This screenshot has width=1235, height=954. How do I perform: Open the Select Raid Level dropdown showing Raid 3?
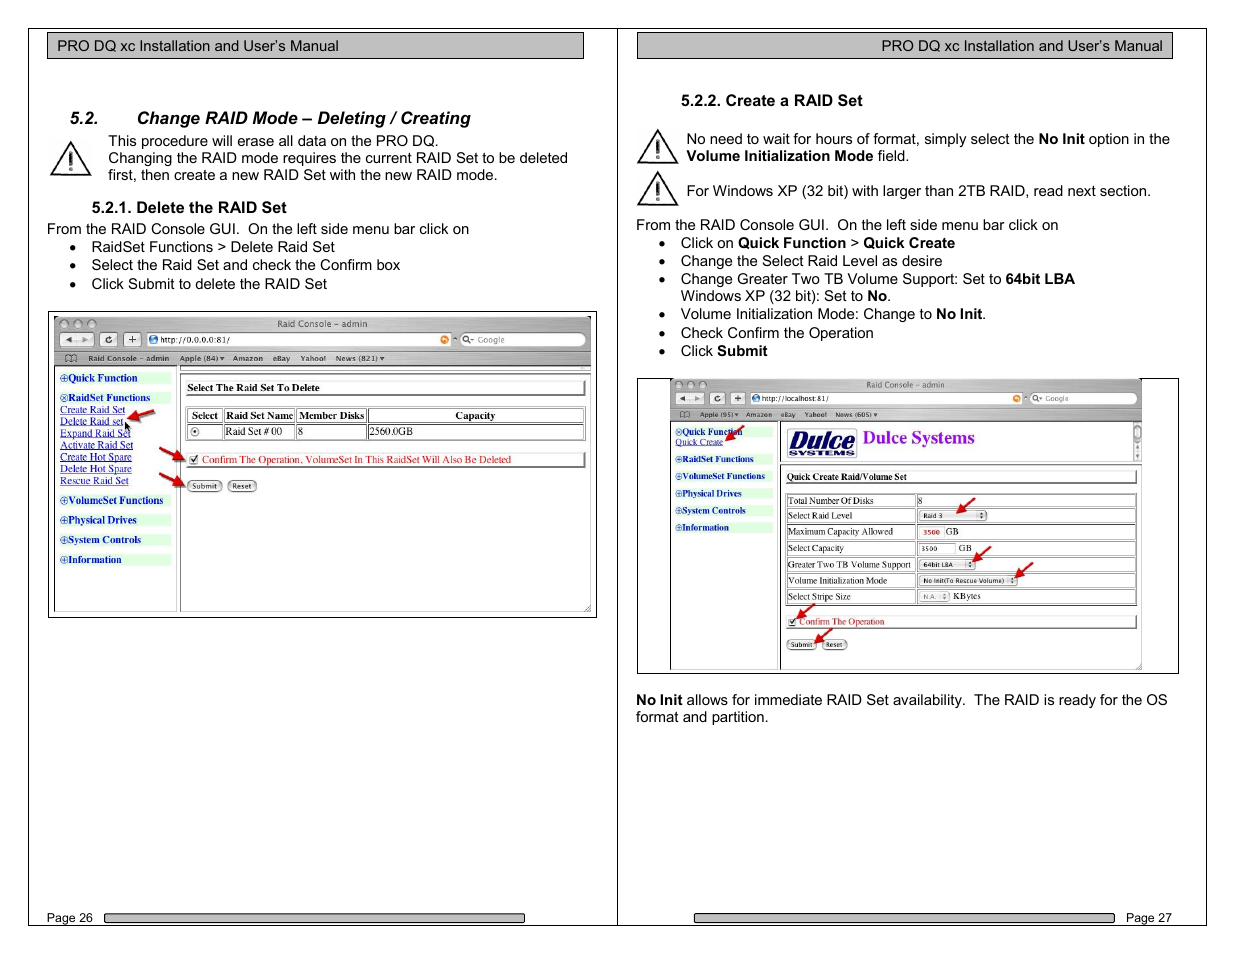953,516
